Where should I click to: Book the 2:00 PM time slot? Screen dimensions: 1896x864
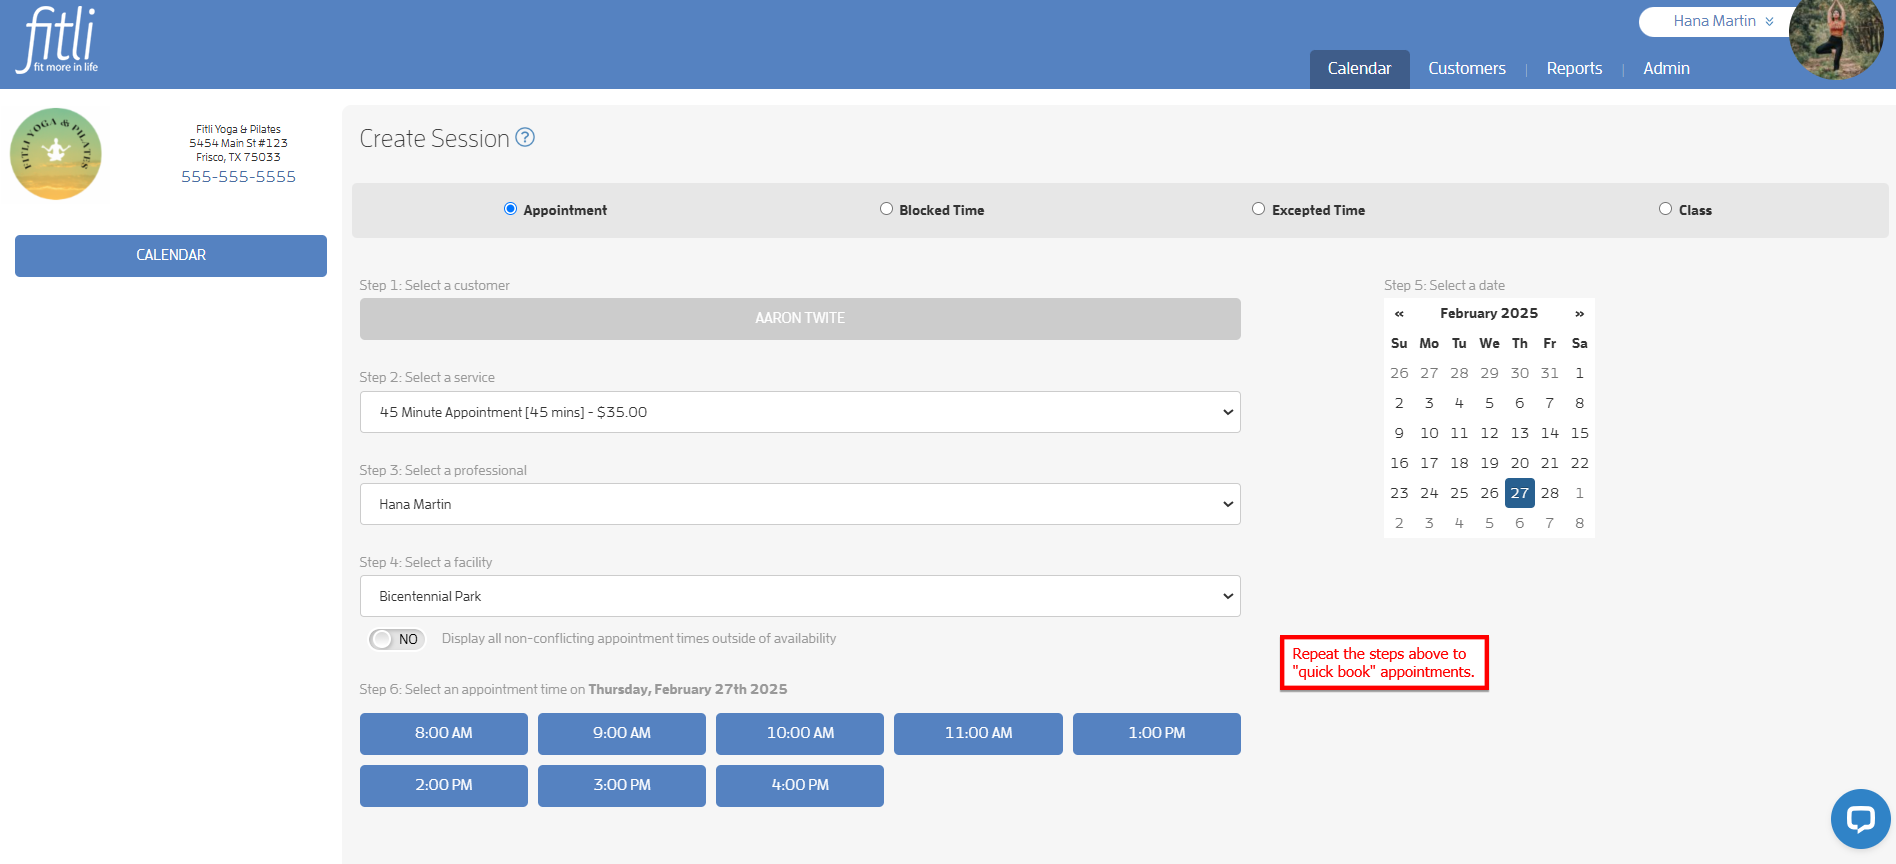point(444,785)
